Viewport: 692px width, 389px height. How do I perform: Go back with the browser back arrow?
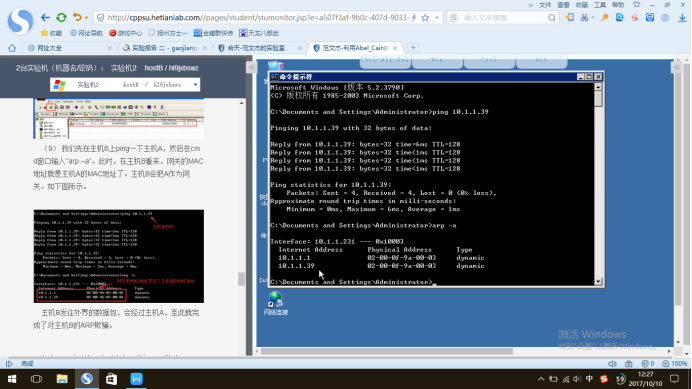coord(45,18)
